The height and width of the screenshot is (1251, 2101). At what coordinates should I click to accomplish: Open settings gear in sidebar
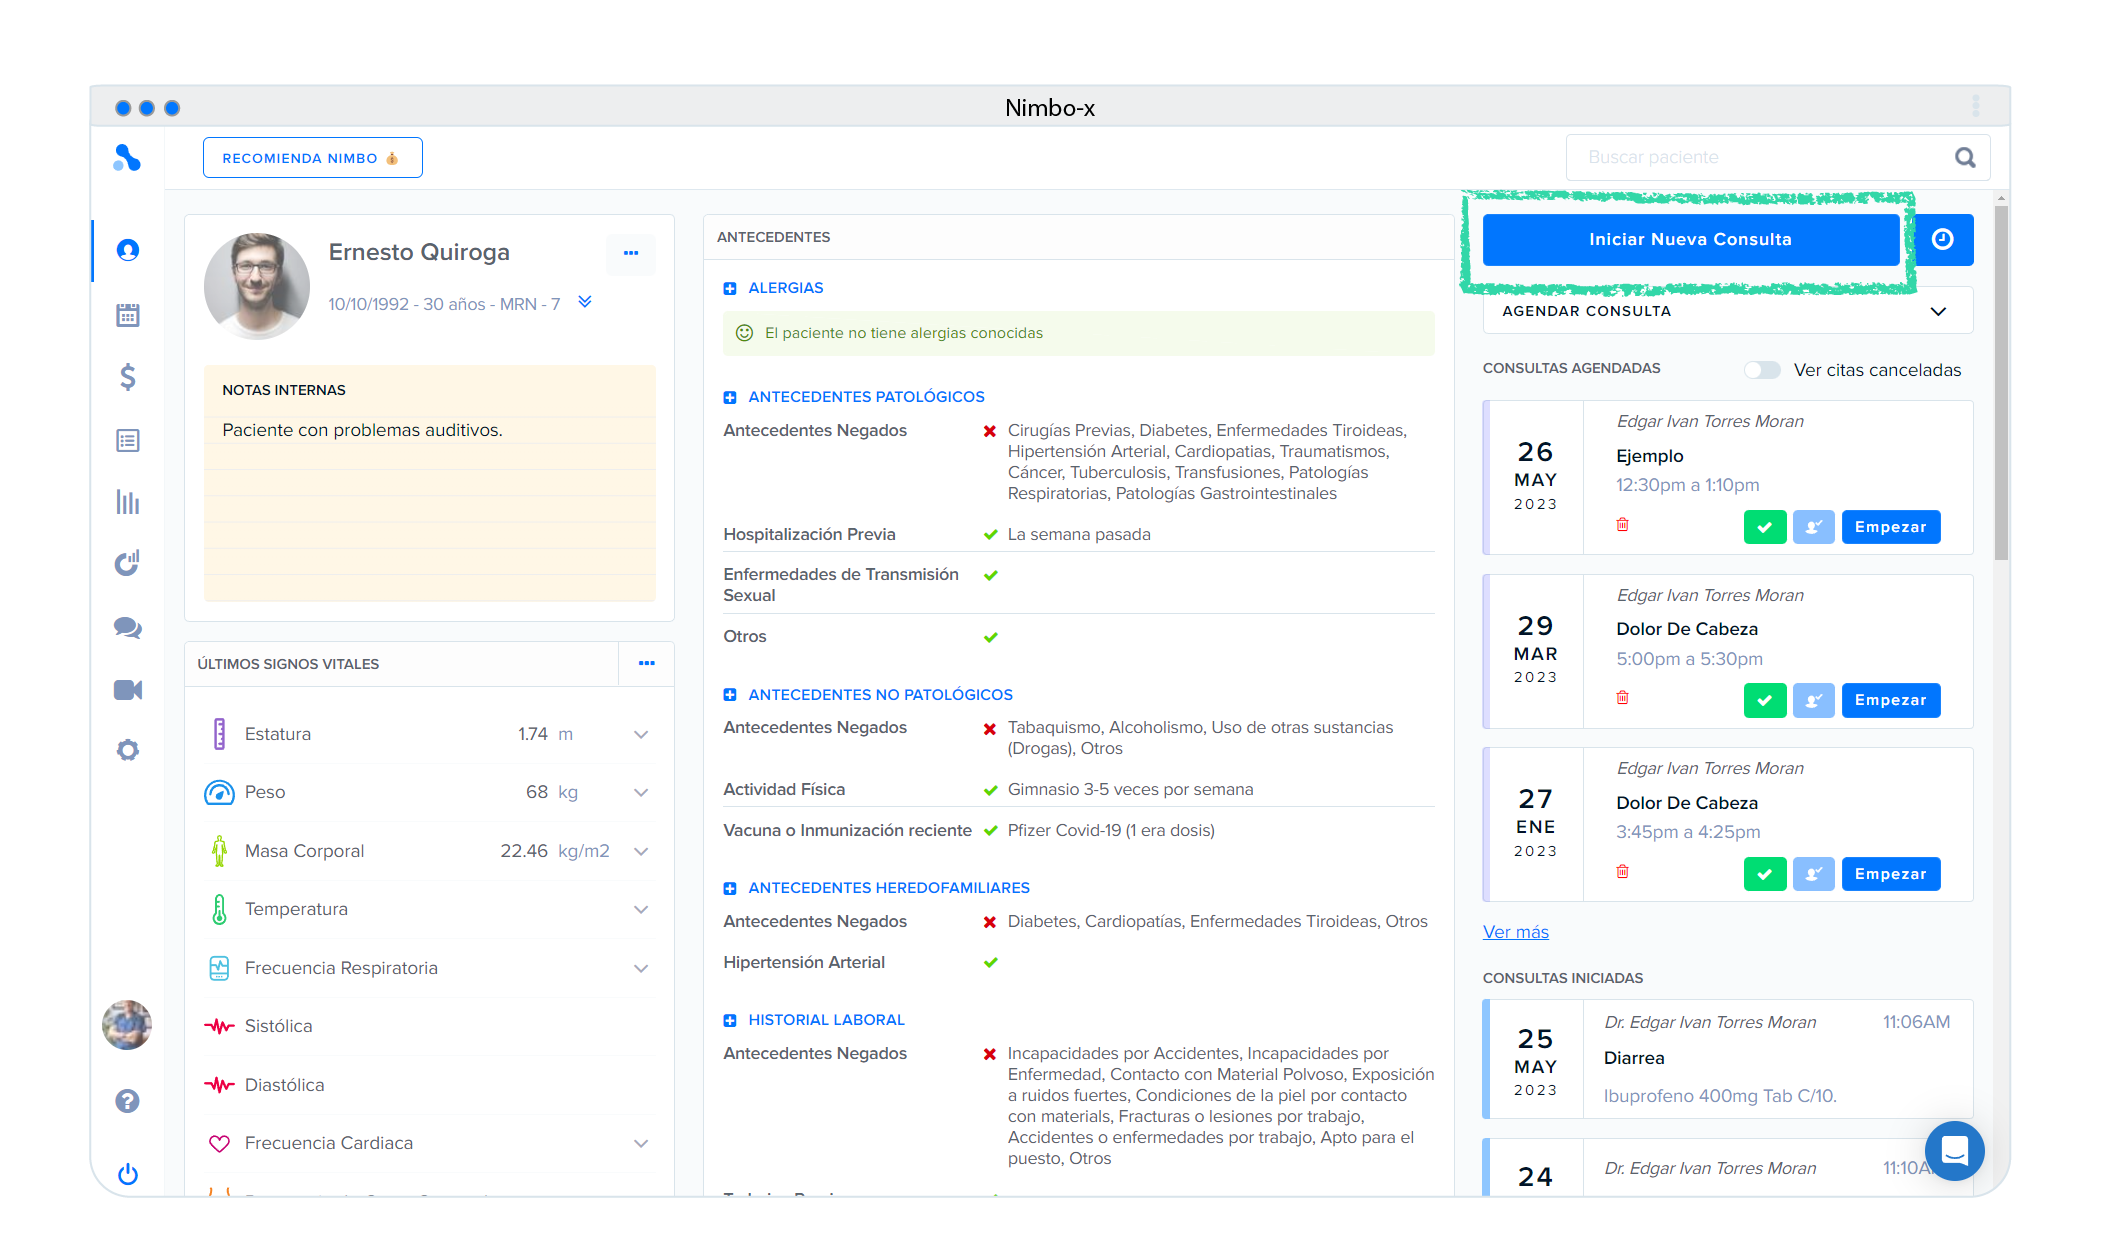pos(128,750)
